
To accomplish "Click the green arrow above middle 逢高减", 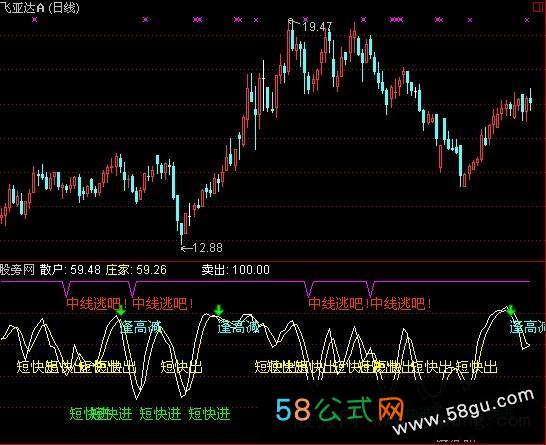I will click(x=218, y=310).
